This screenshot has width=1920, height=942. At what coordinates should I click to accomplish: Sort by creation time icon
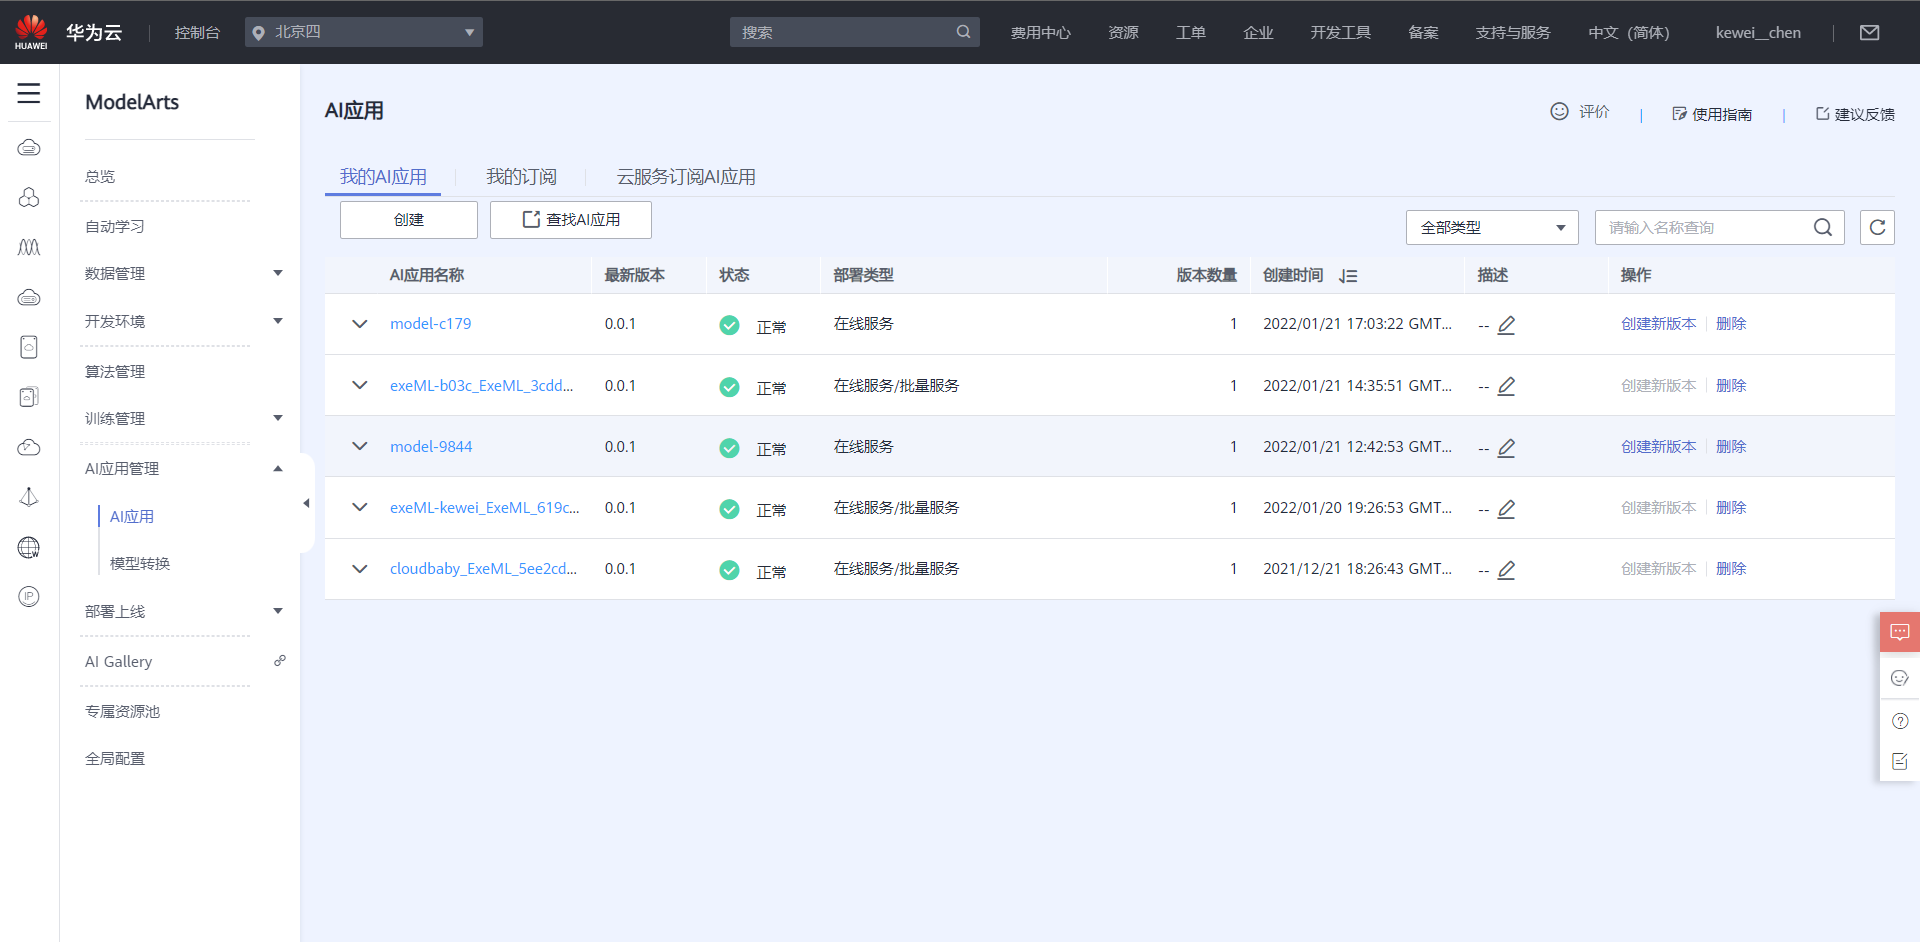tap(1348, 276)
